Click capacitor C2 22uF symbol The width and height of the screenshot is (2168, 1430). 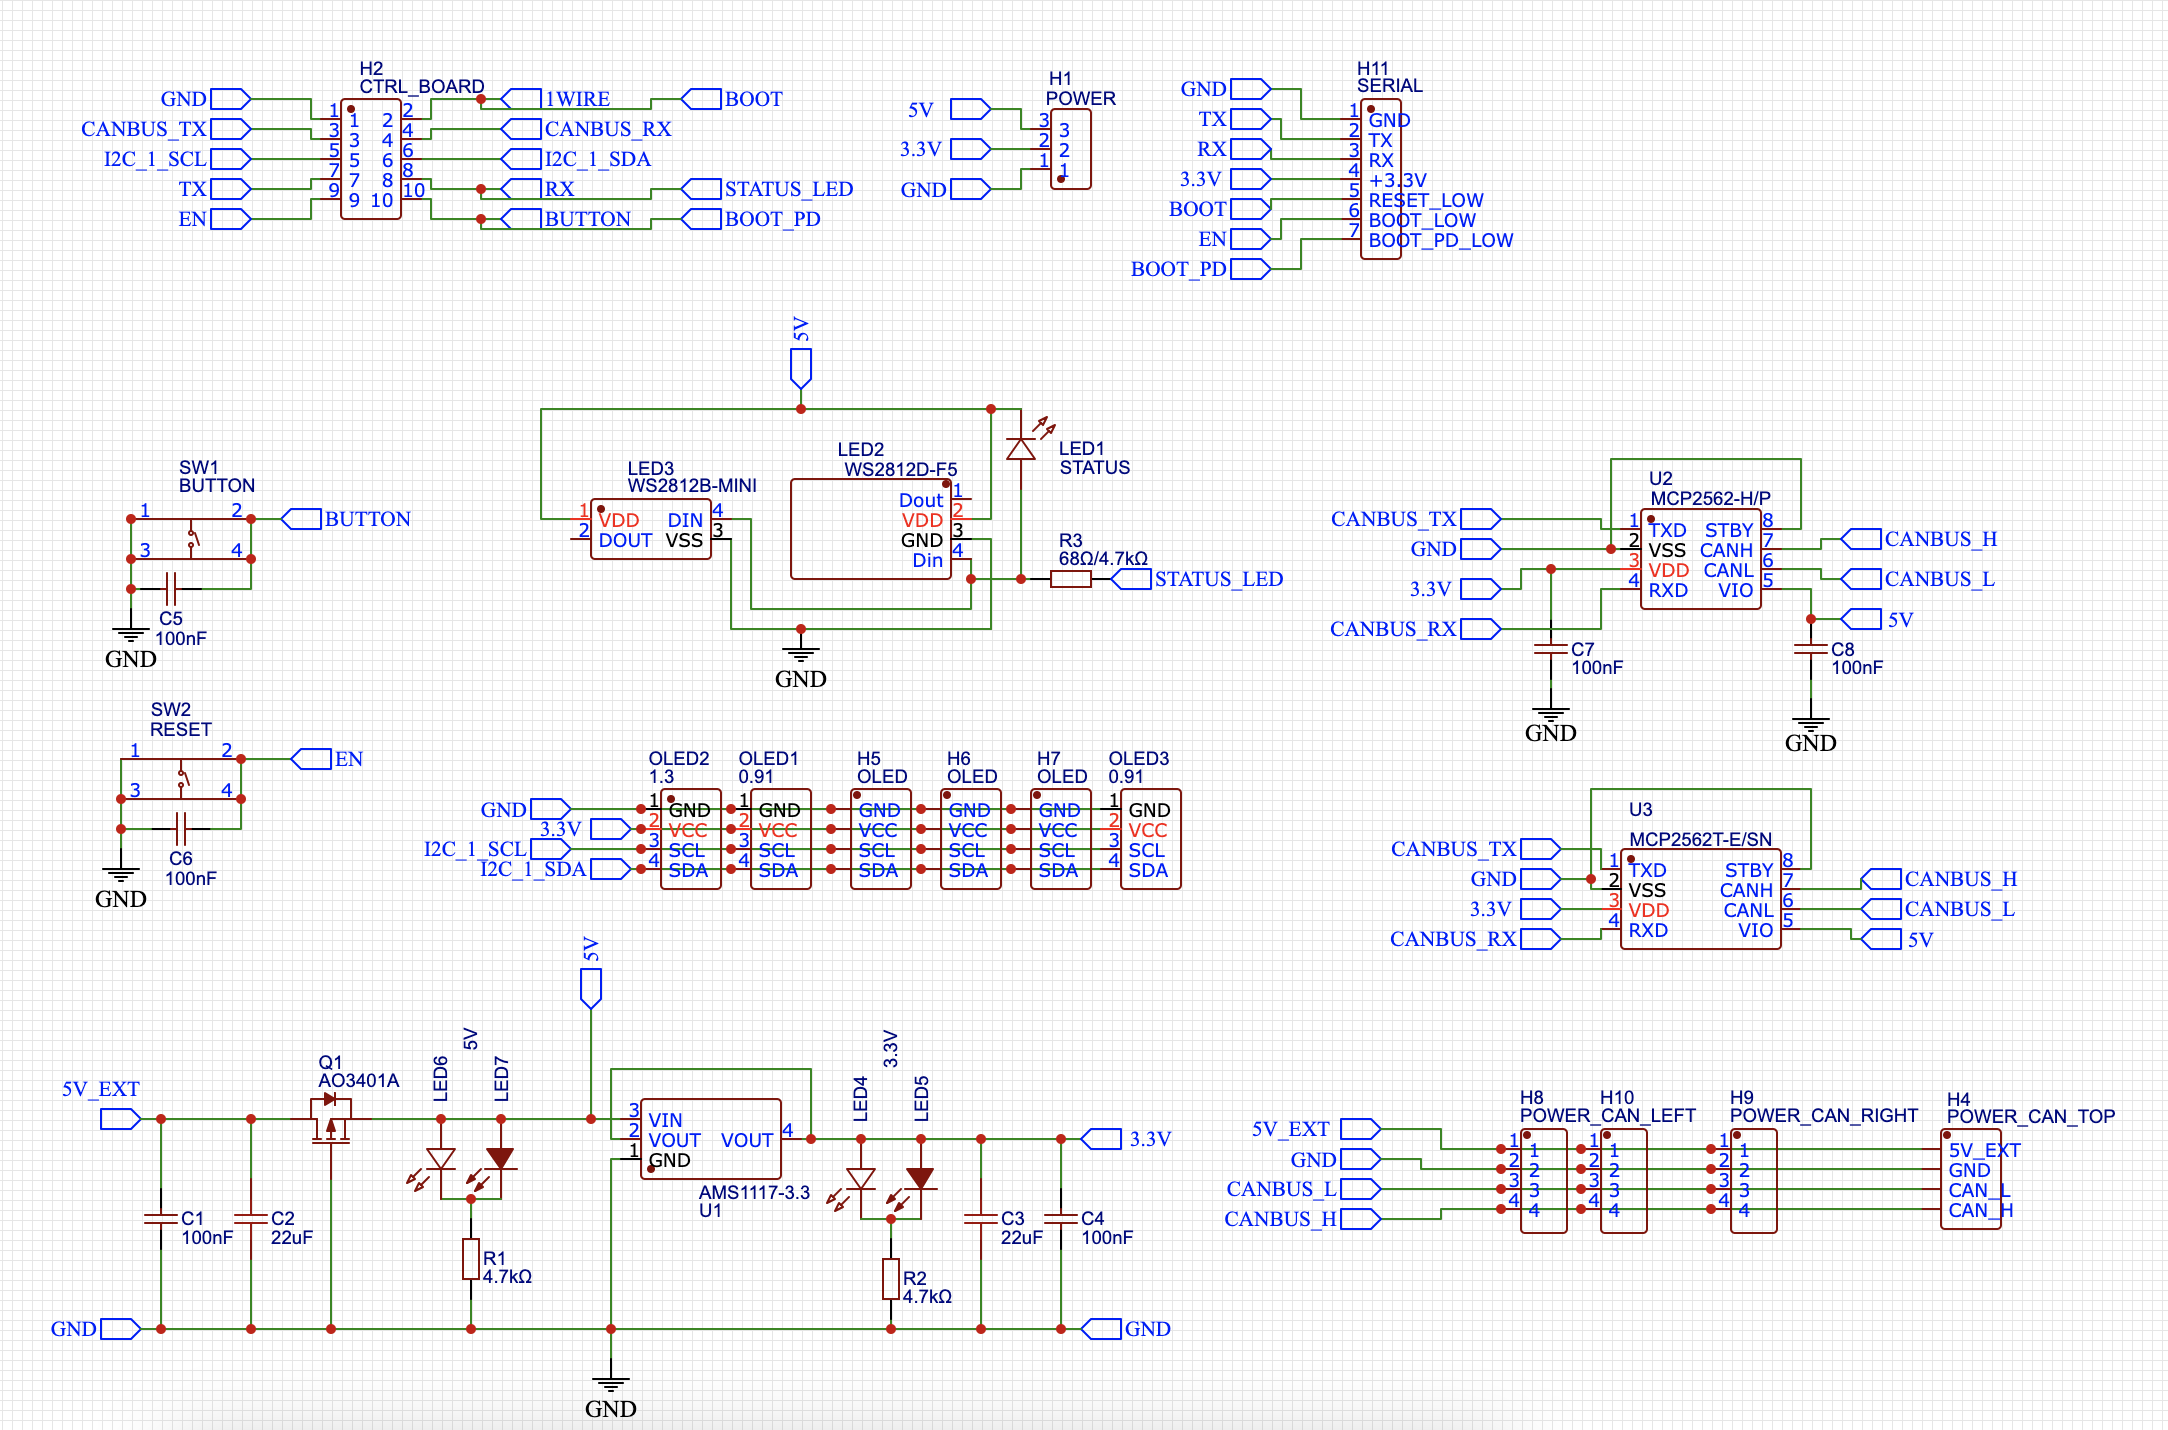tap(251, 1219)
